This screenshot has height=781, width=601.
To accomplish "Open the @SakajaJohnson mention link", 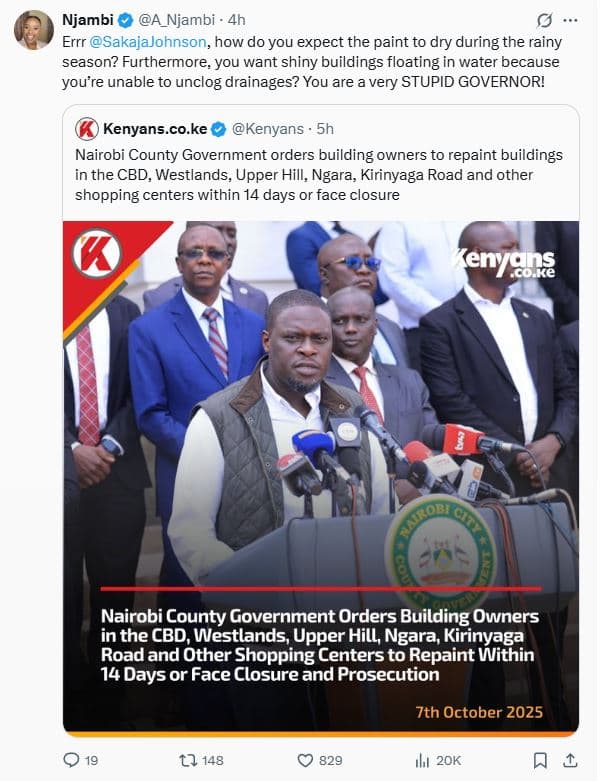I will [x=148, y=42].
